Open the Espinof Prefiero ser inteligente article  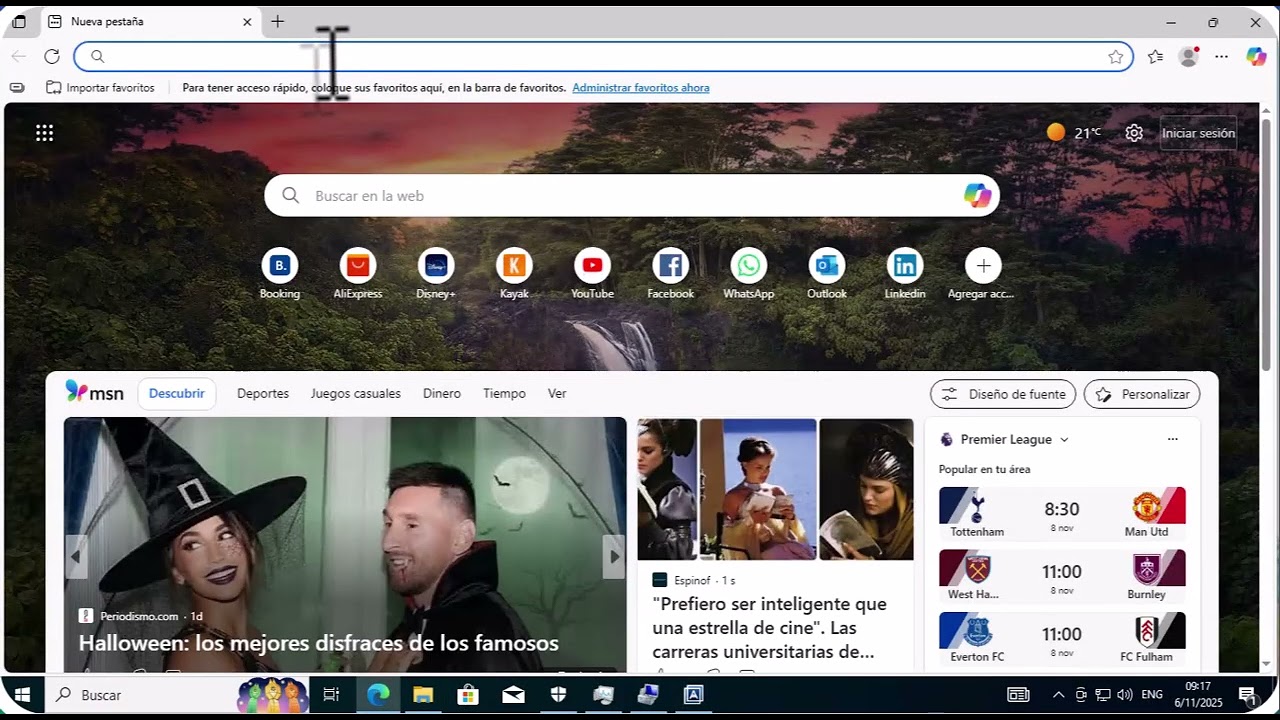770,628
